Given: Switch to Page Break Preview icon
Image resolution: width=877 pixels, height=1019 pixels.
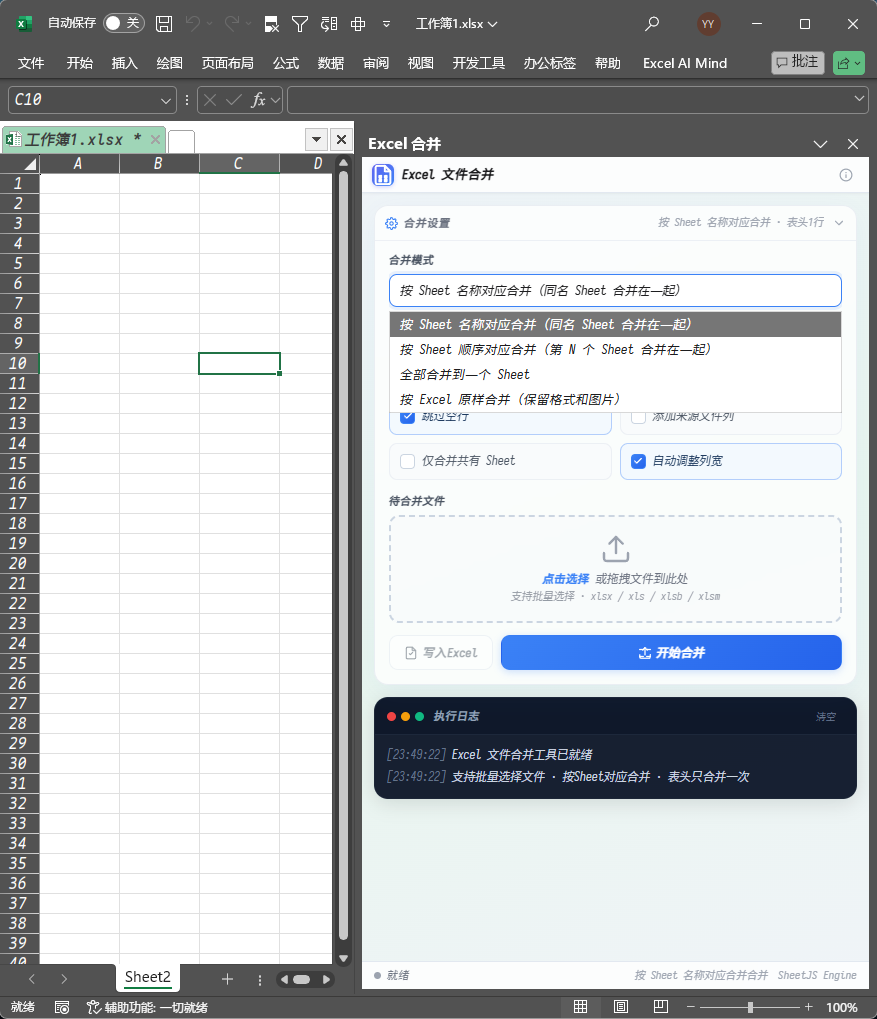Looking at the screenshot, I should click(661, 1007).
